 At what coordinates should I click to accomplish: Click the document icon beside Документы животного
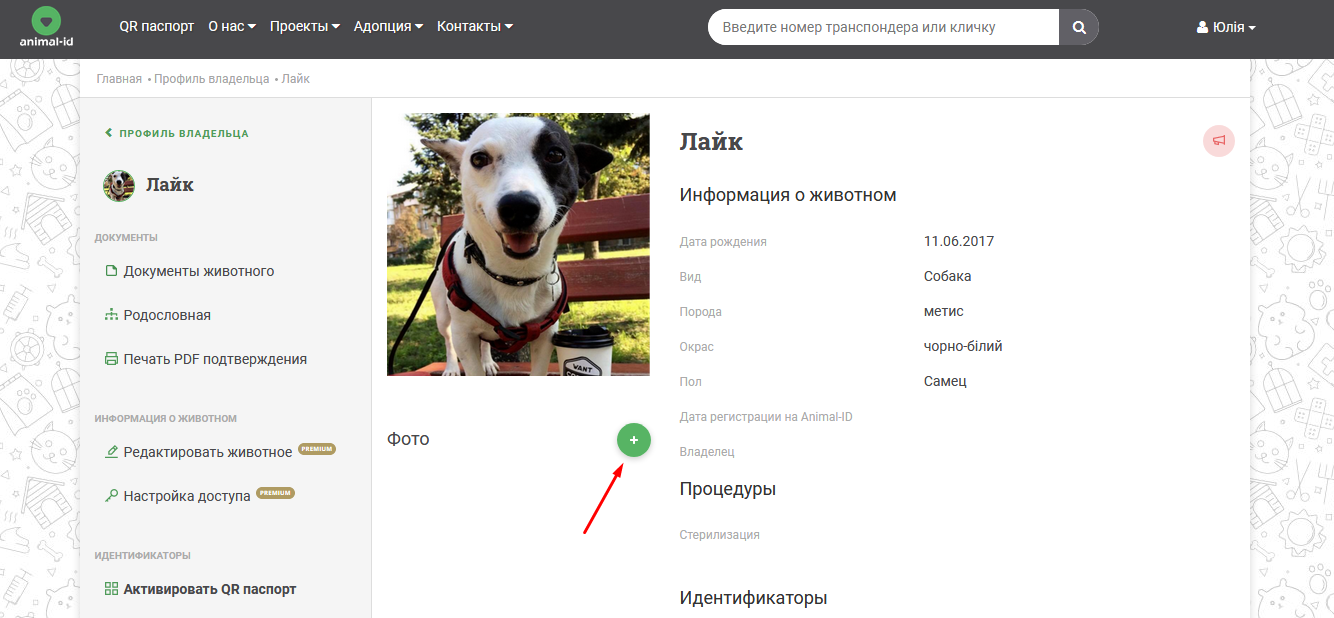111,271
